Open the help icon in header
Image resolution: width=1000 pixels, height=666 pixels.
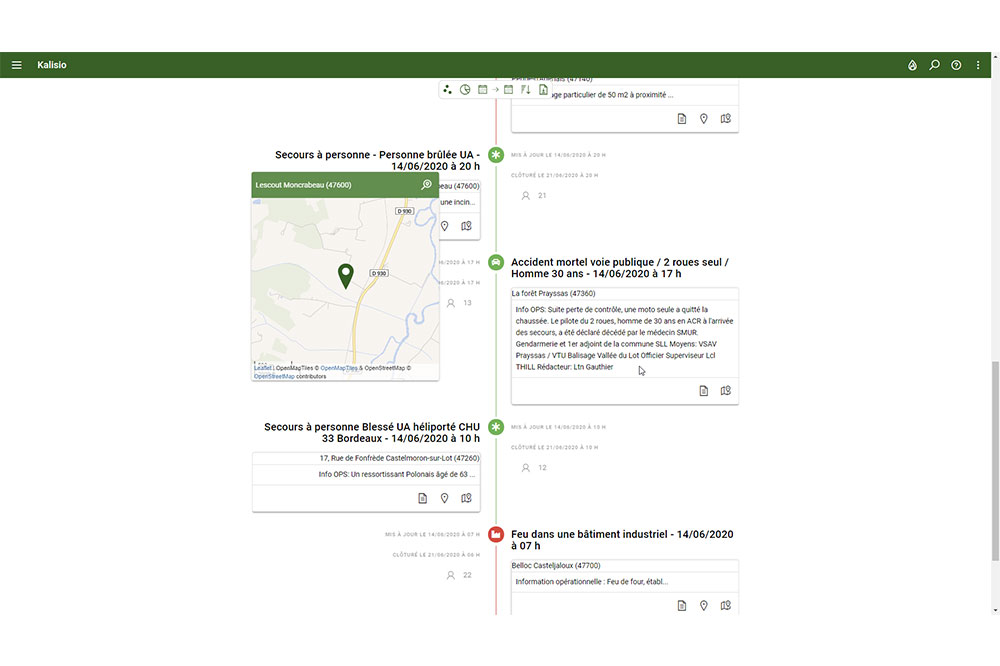(956, 65)
